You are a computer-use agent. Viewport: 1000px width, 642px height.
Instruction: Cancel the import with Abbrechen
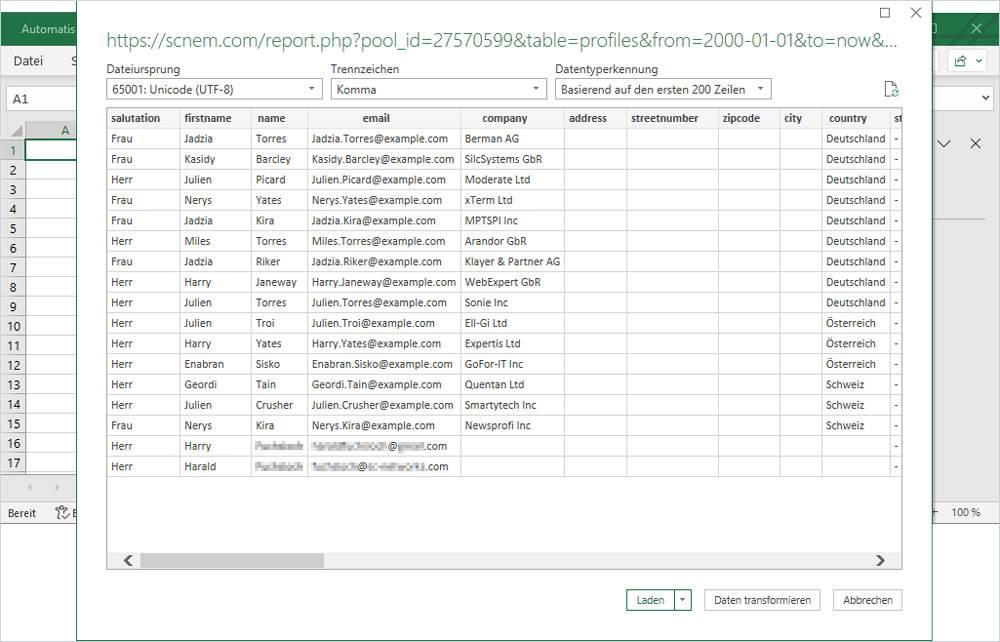867,600
